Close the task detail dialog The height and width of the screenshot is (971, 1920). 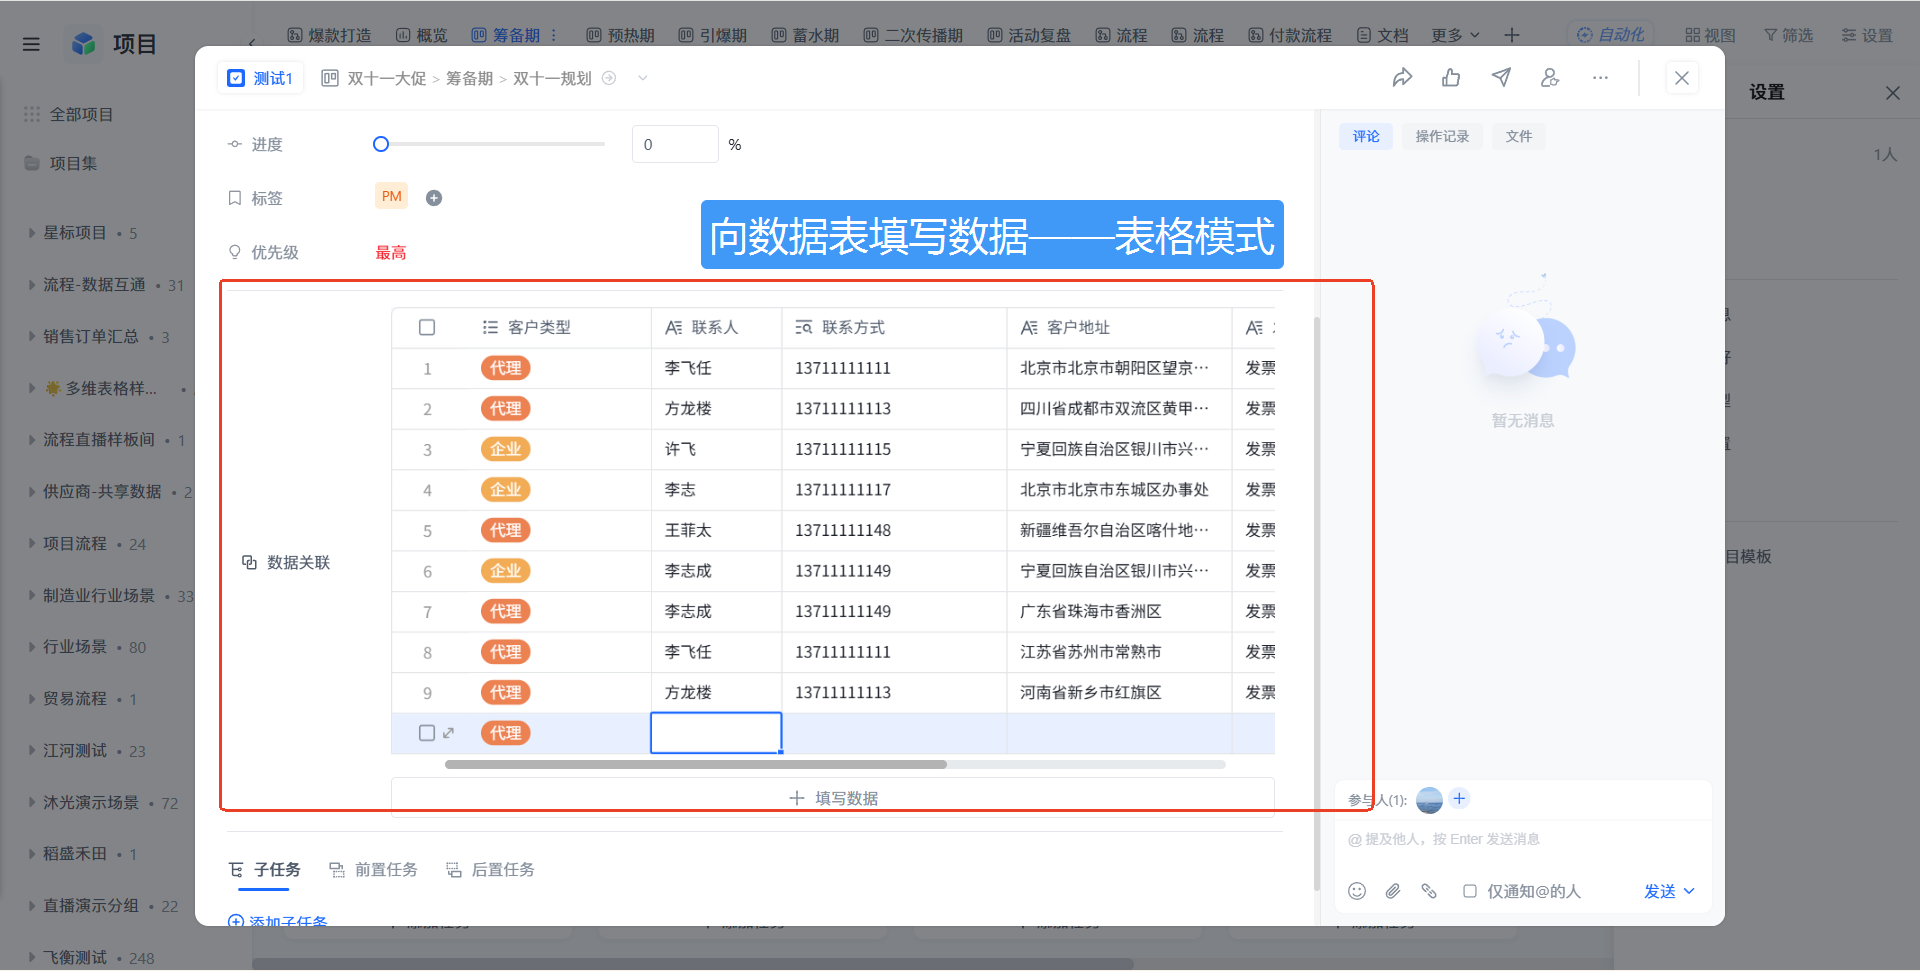(x=1682, y=78)
